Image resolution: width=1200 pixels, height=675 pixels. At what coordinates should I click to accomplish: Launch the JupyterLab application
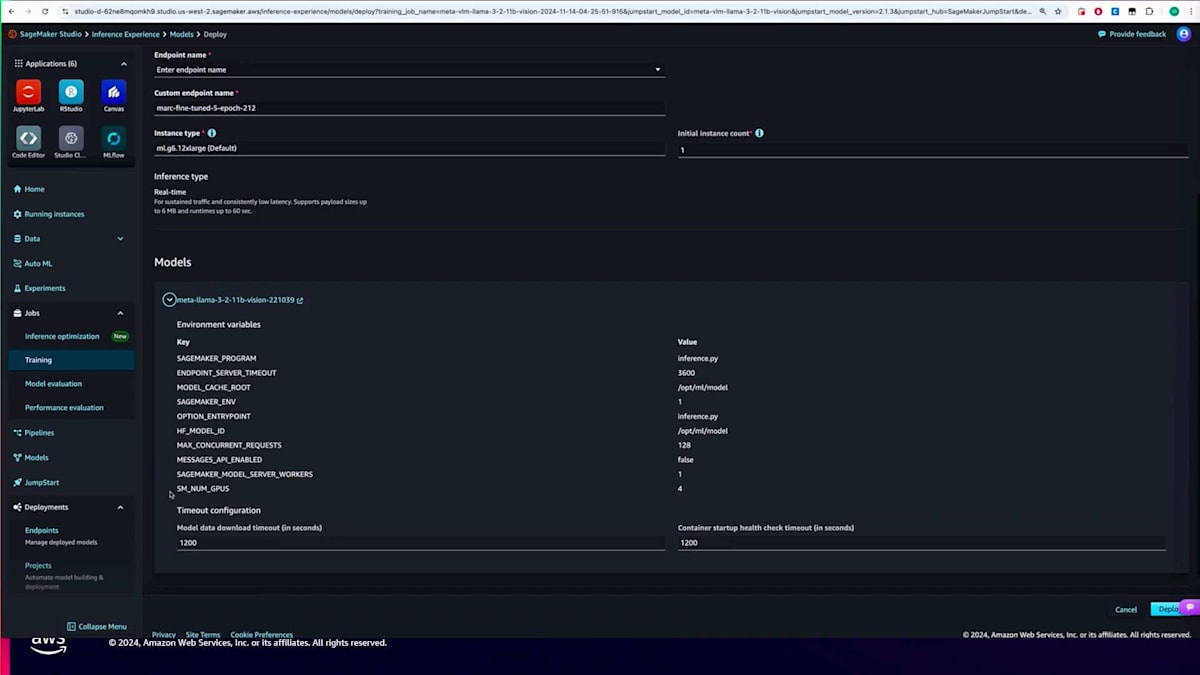[28, 92]
